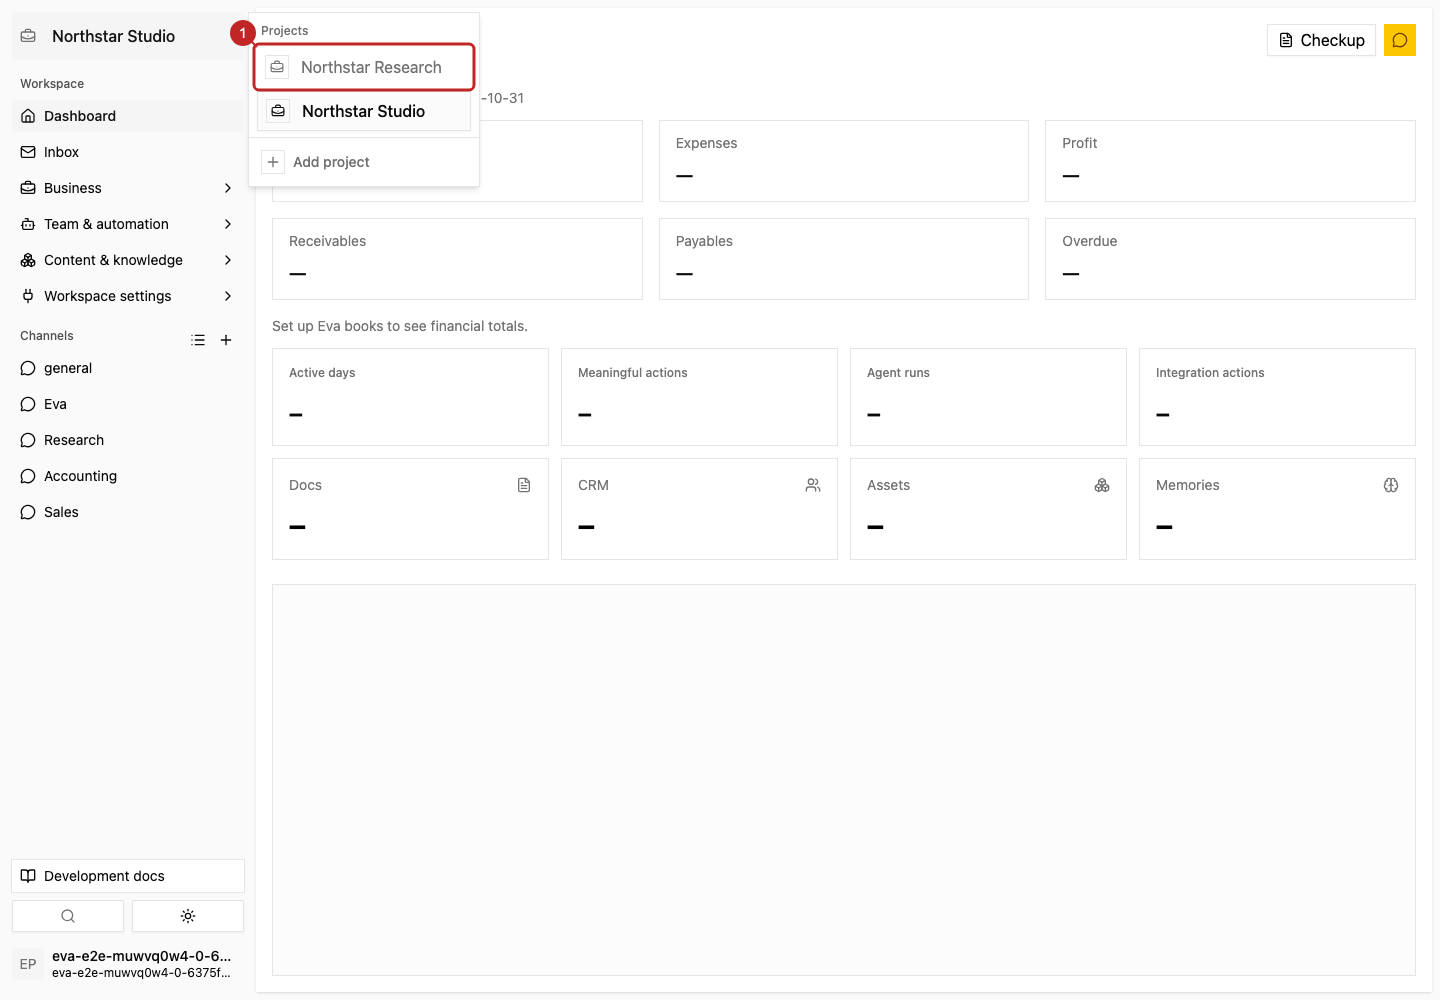Go to the Dashboard page
This screenshot has height=1000, width=1440.
[128, 116]
